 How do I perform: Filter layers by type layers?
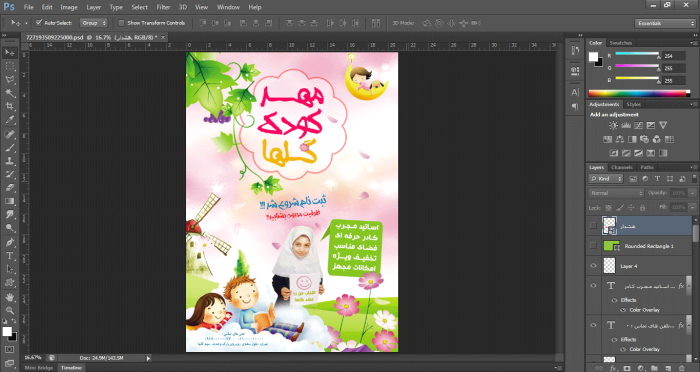[x=657, y=179]
